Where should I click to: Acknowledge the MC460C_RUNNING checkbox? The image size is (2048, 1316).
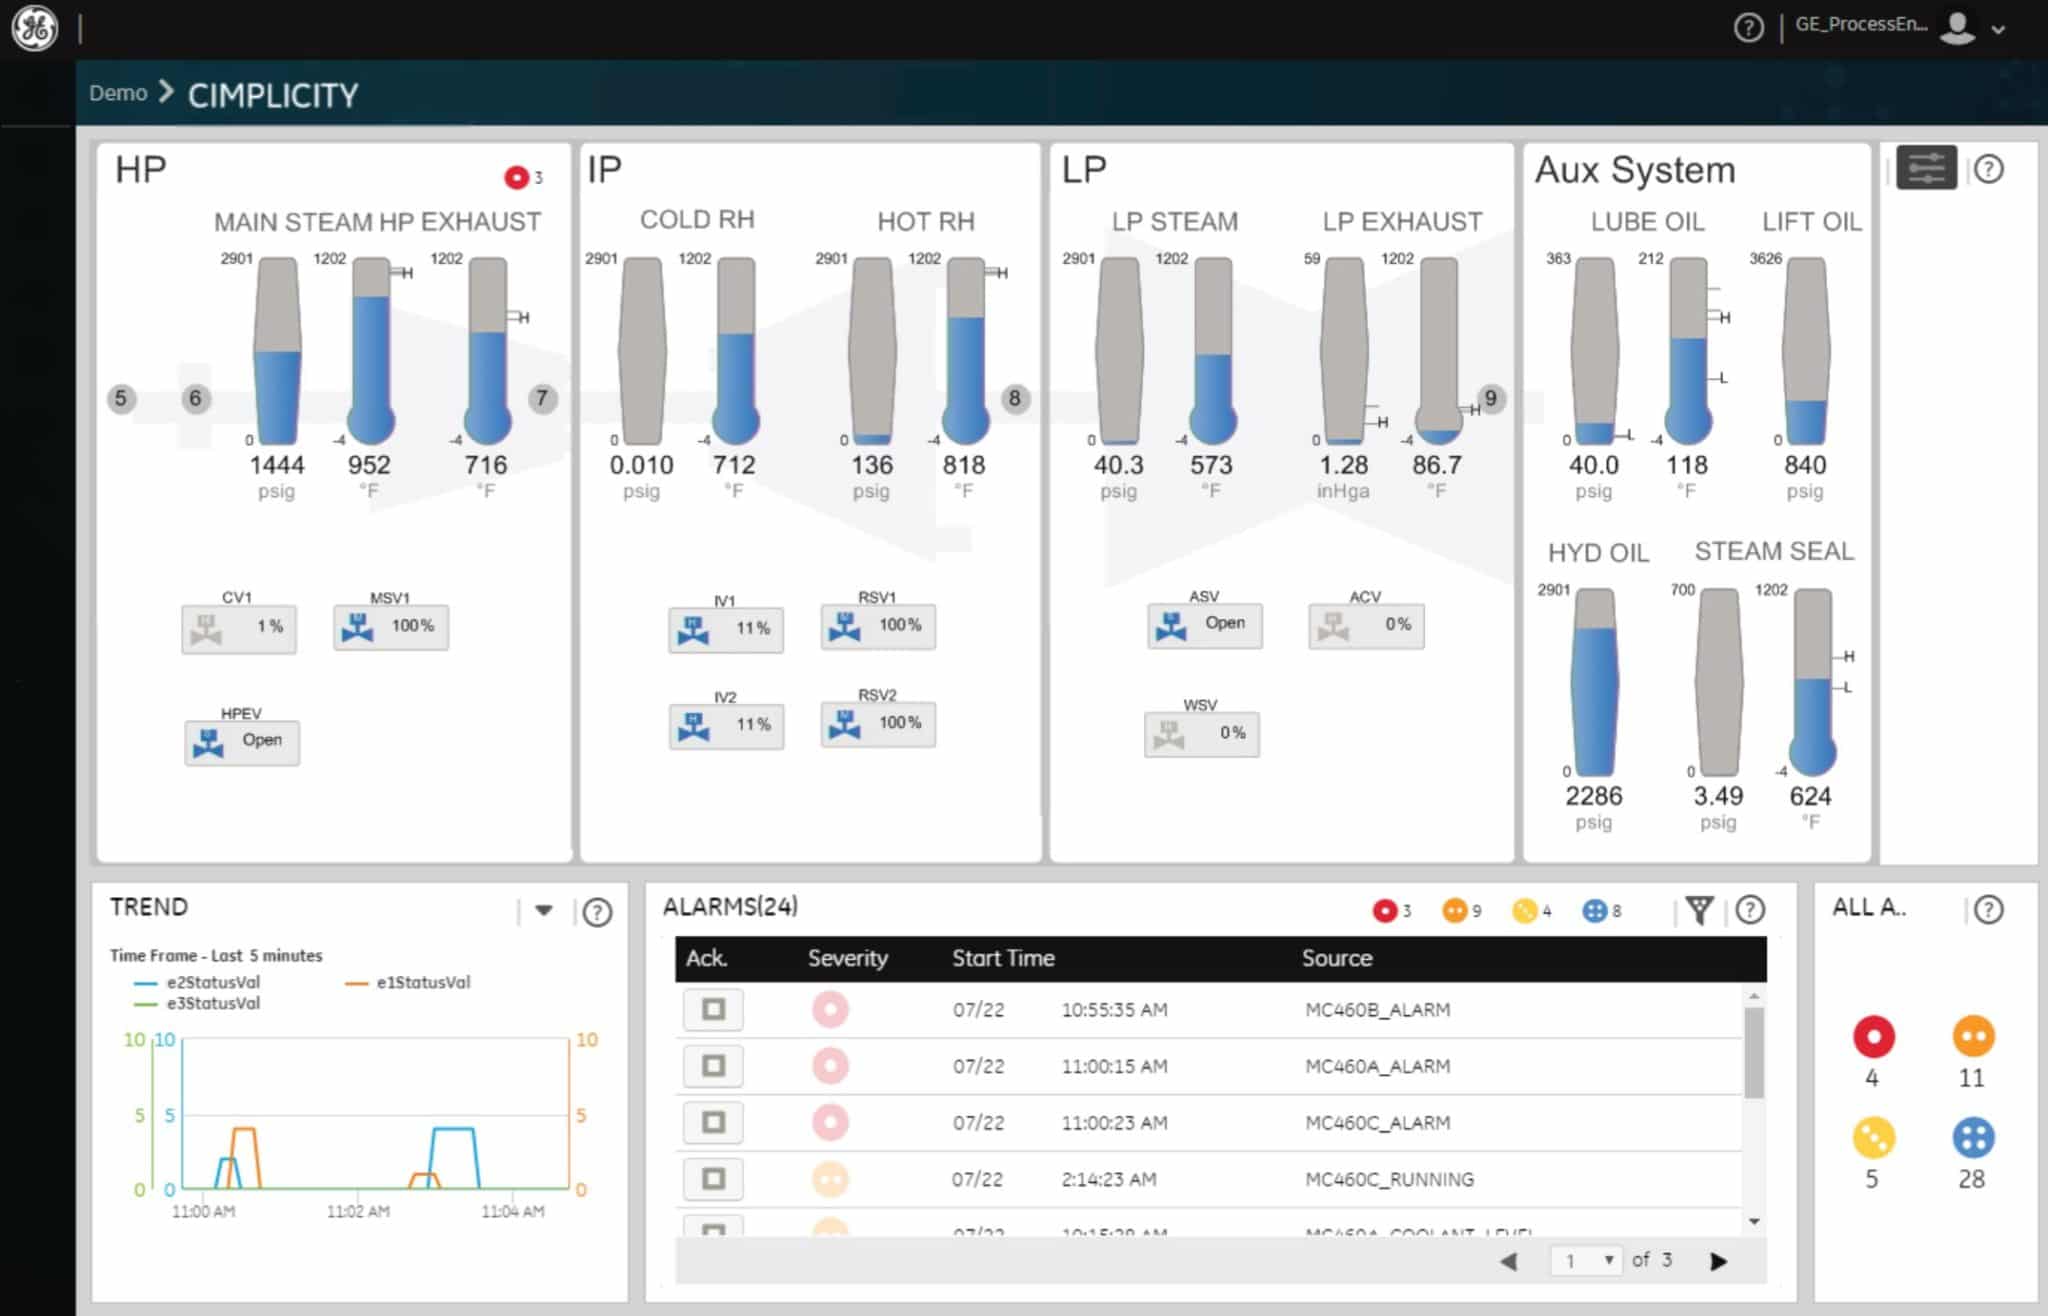click(713, 1179)
